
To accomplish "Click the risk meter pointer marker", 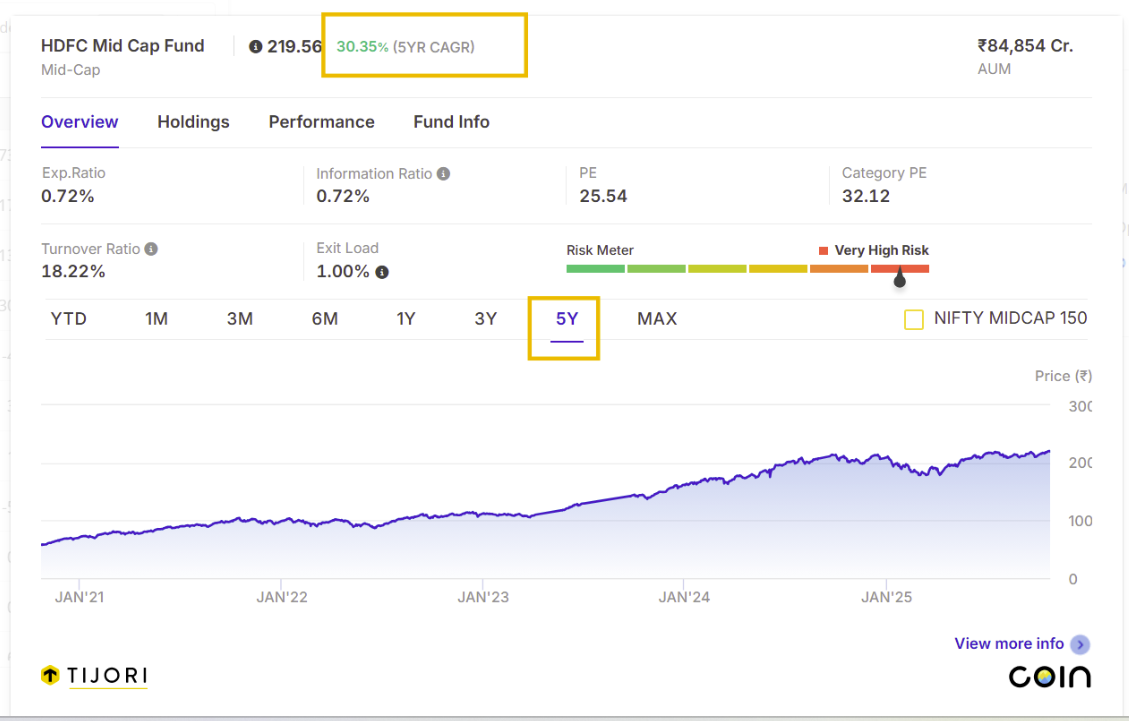I will (899, 280).
